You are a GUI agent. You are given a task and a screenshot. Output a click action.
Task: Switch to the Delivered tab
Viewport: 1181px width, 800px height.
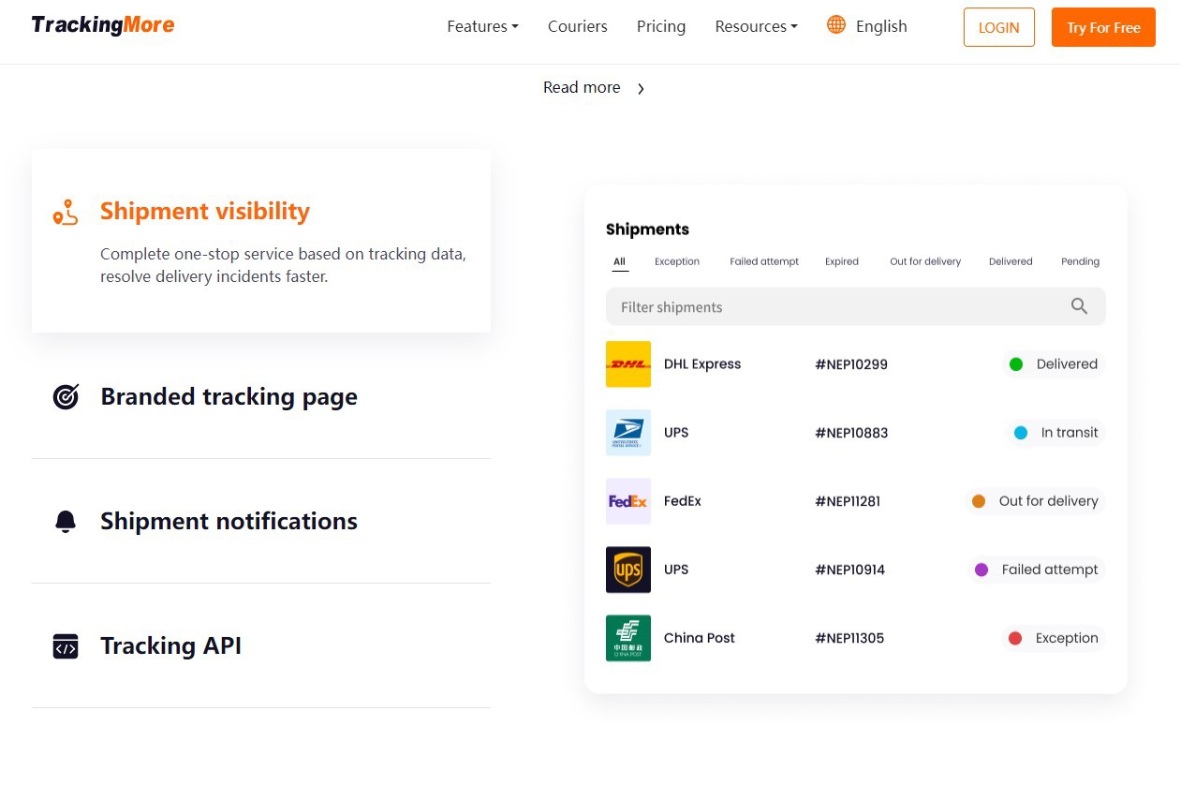pos(1010,261)
